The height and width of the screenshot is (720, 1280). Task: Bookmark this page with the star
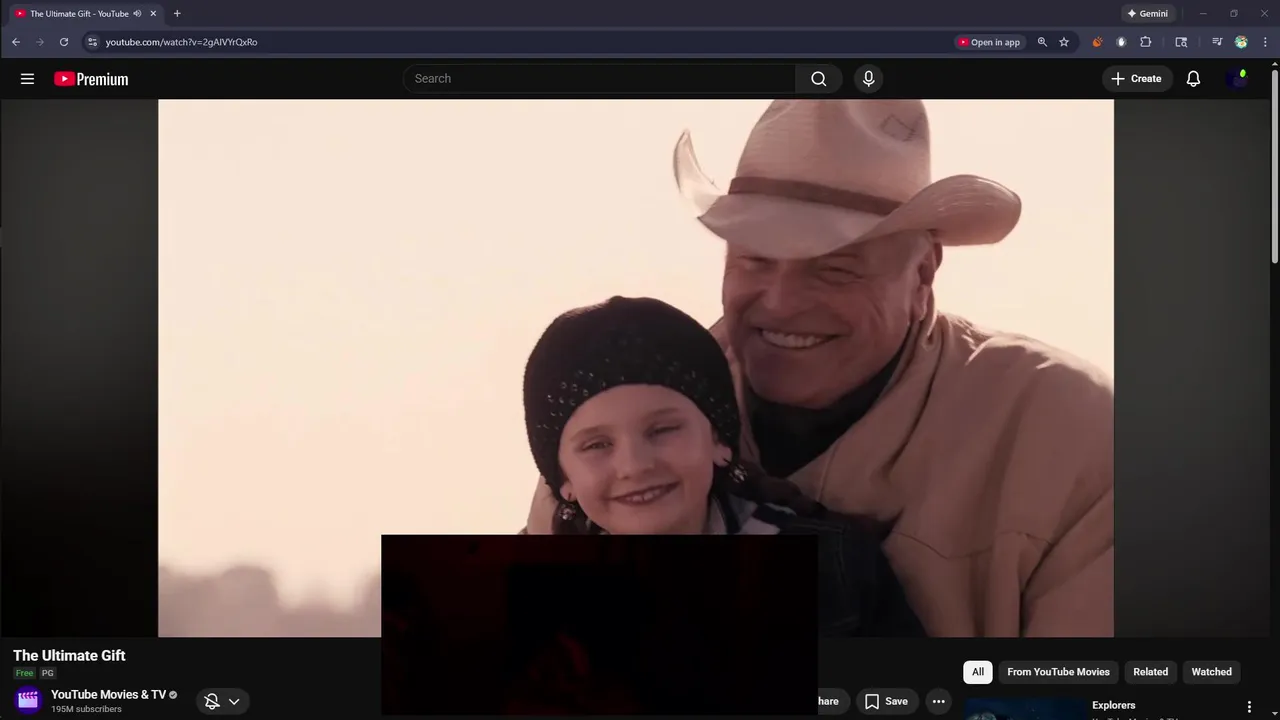coord(1064,42)
